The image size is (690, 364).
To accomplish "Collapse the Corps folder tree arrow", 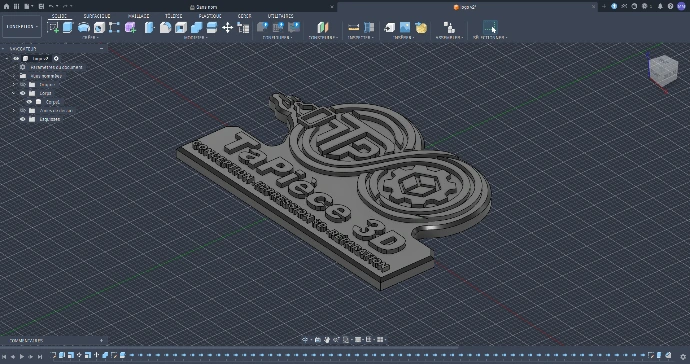I will point(14,93).
